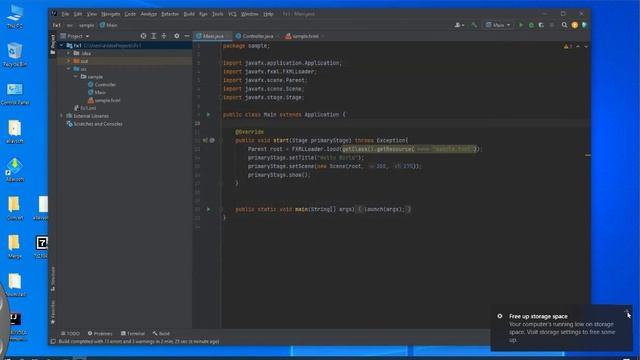The width and height of the screenshot is (640, 360).
Task: Open the Edit menu
Action: pyautogui.click(x=78, y=14)
